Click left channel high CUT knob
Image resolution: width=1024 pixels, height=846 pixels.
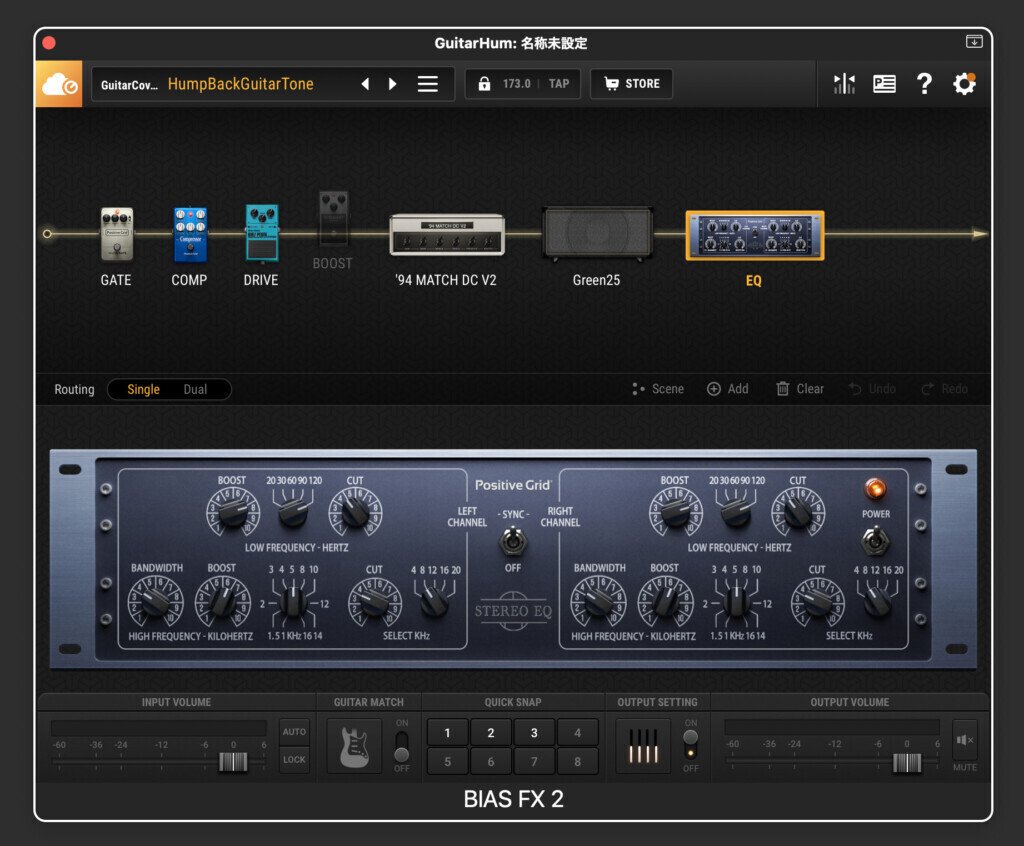click(375, 602)
